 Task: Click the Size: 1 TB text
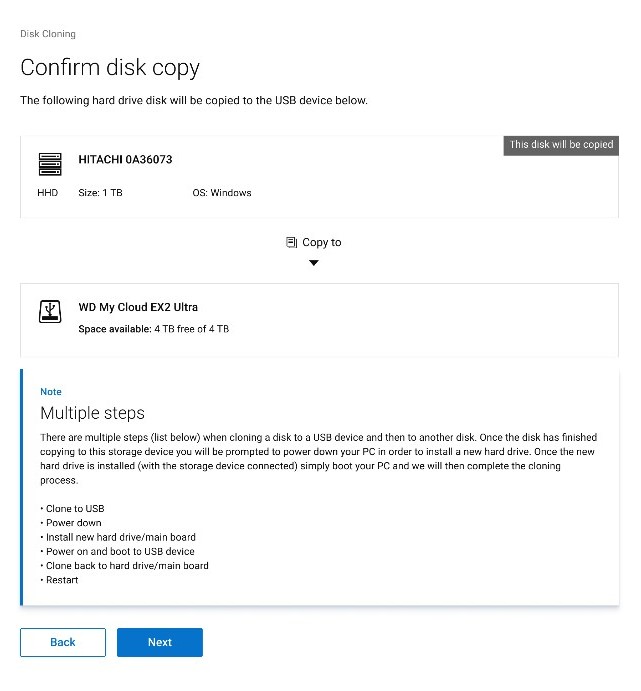click(x=100, y=193)
